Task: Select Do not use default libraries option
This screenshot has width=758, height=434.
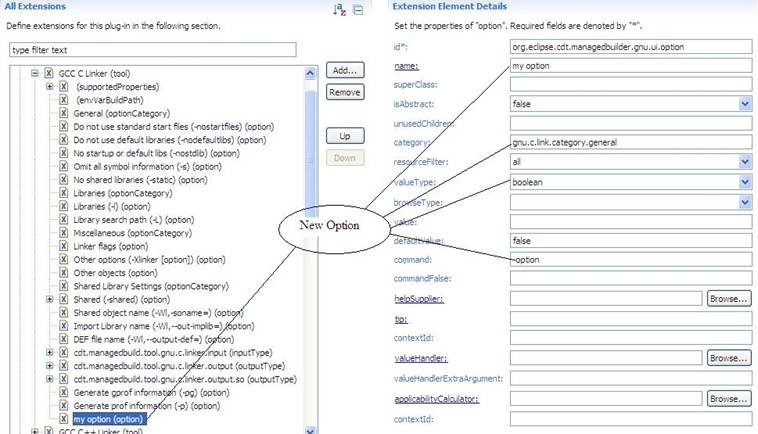Action: click(x=170, y=140)
